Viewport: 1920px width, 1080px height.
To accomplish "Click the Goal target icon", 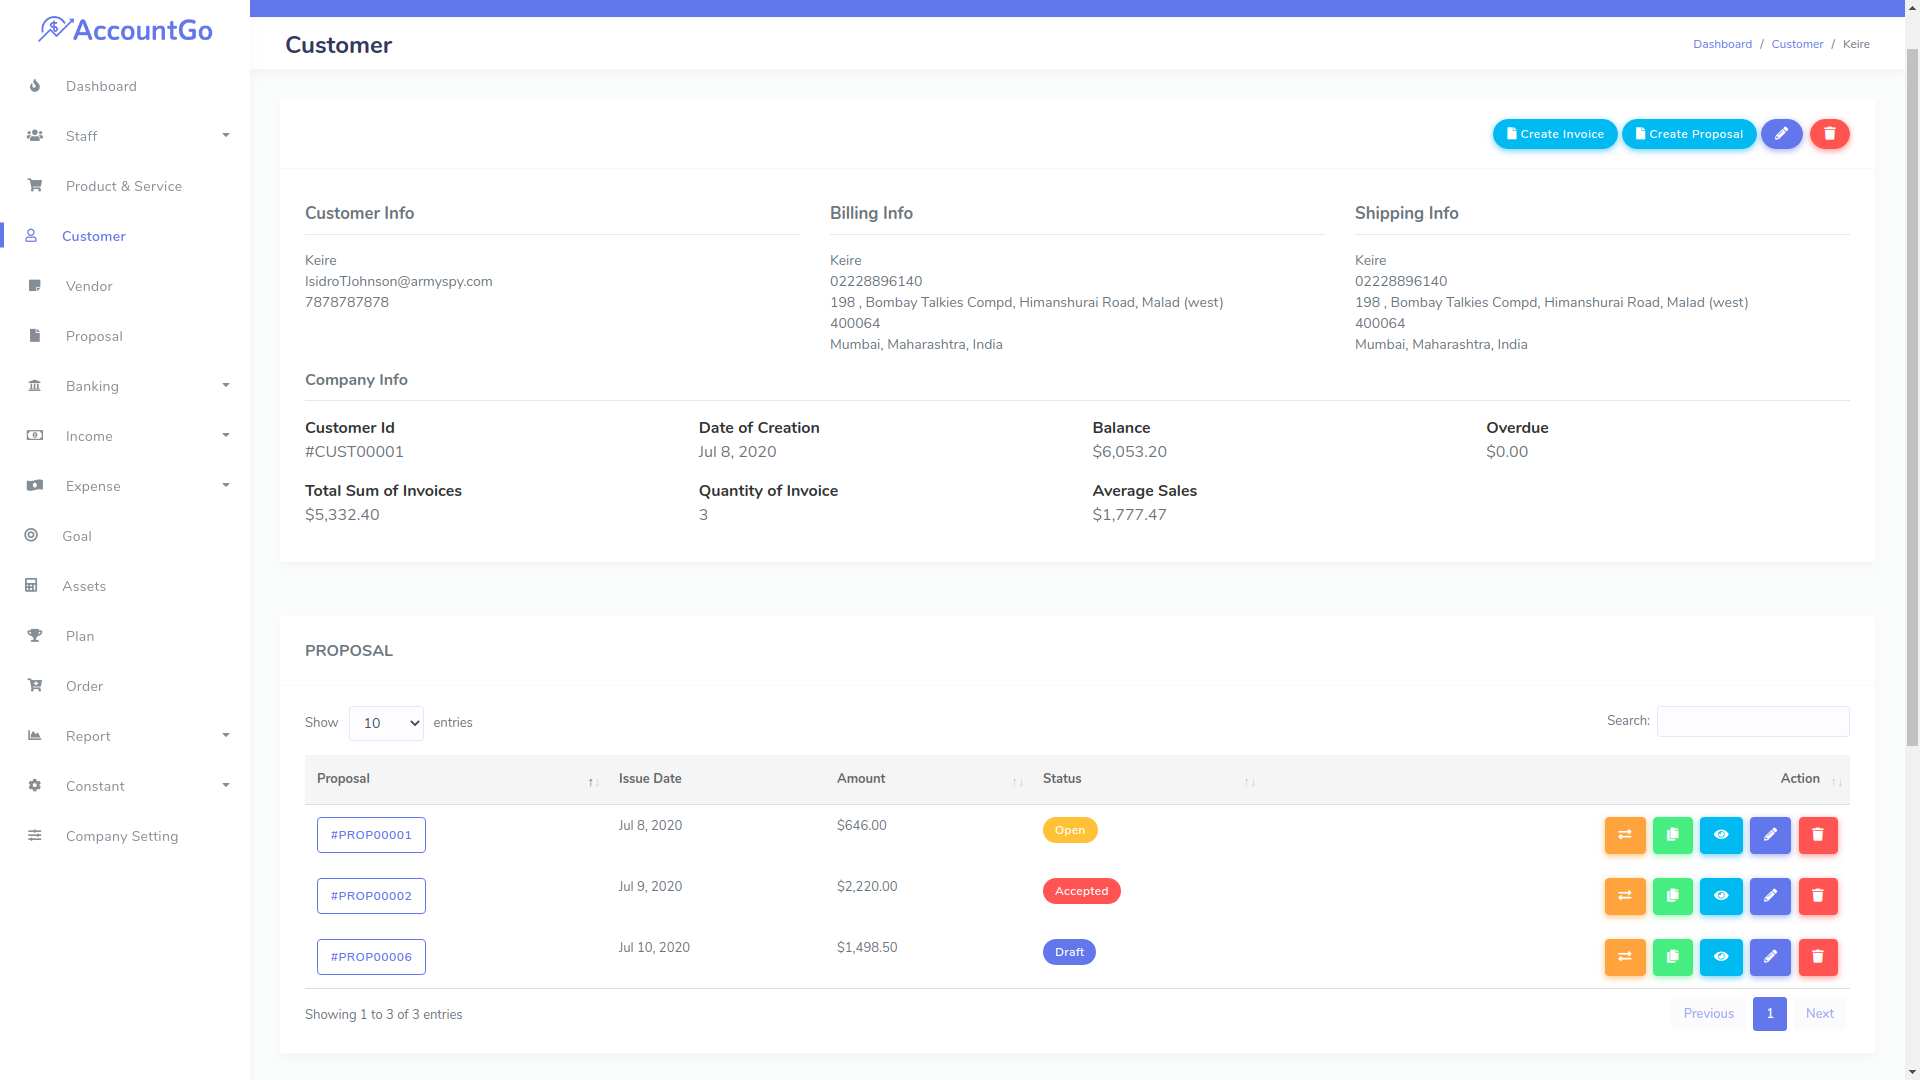I will pyautogui.click(x=31, y=536).
